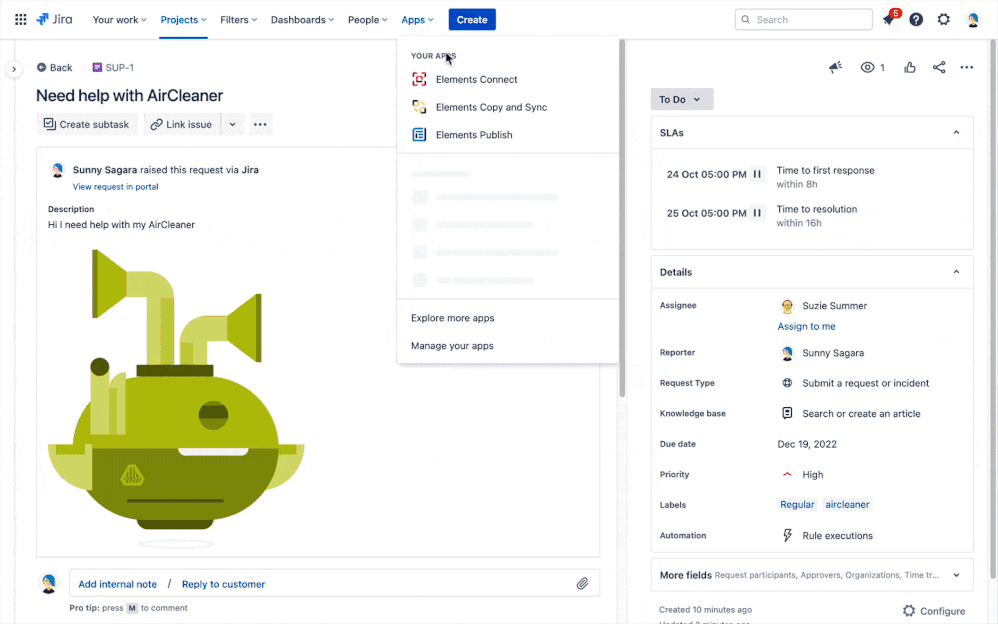Click the attachment paperclip icon
998x624 pixels.
pos(582,583)
